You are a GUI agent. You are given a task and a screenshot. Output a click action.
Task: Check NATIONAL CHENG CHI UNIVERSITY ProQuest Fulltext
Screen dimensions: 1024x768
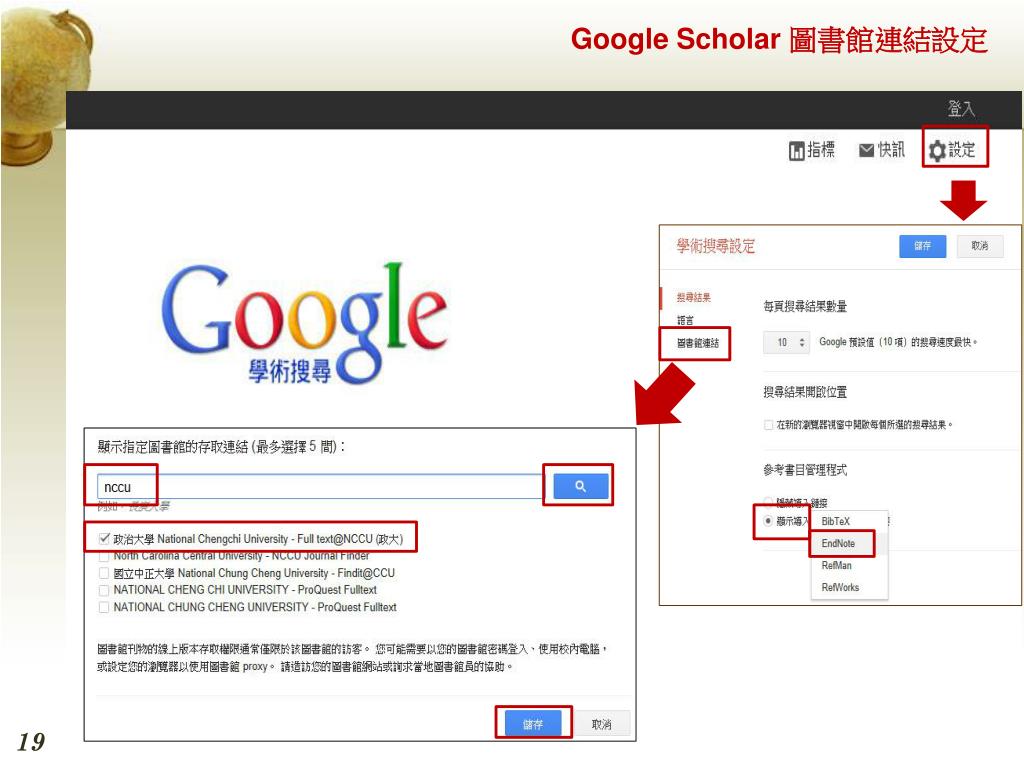[x=104, y=590]
